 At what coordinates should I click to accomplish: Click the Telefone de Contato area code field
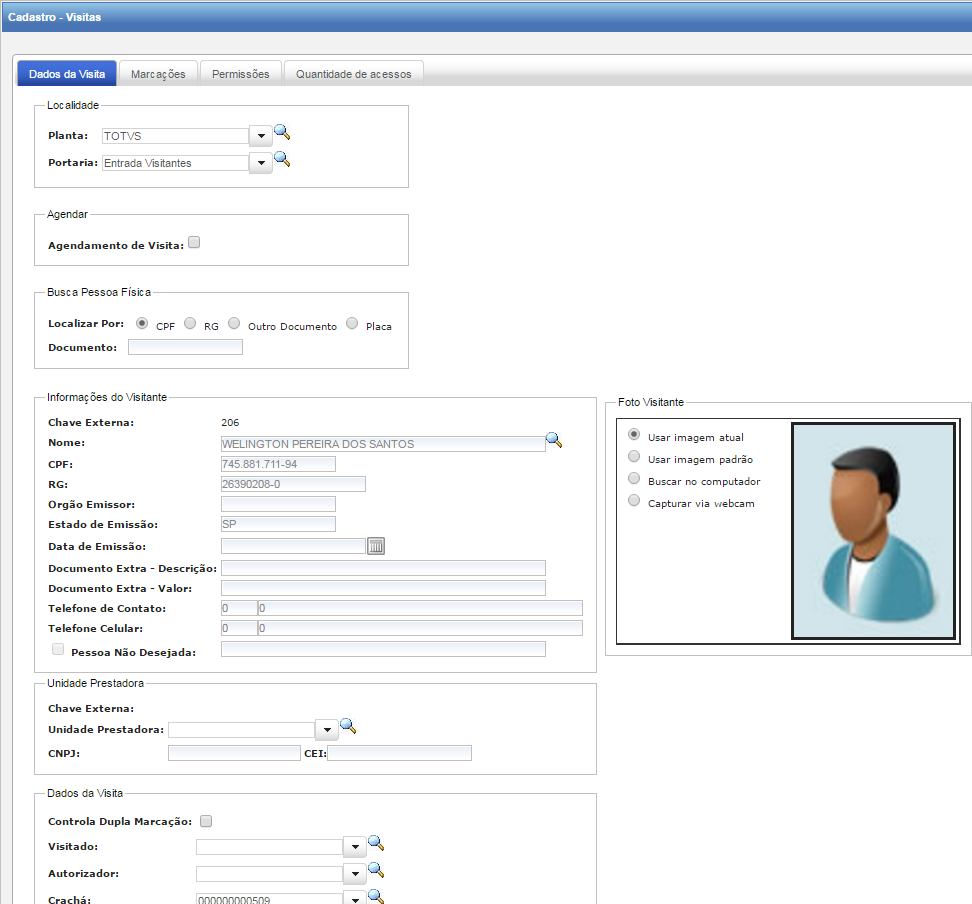pos(239,608)
